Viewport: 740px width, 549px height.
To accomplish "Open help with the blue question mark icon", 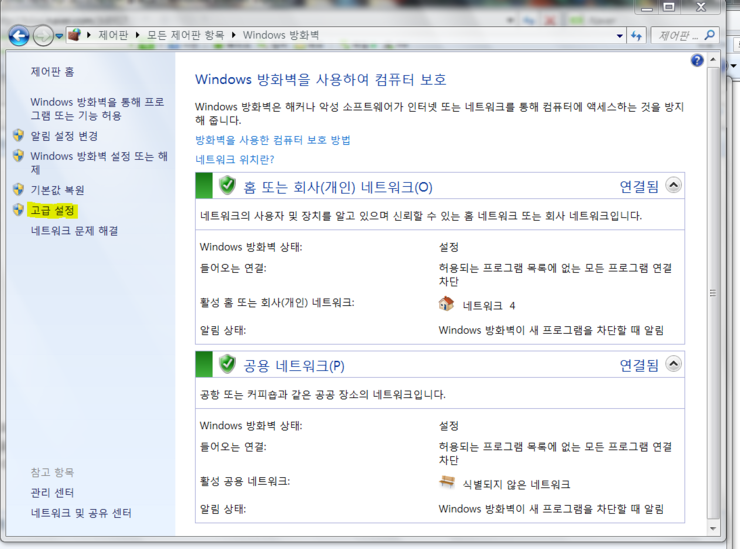I will (x=697, y=60).
